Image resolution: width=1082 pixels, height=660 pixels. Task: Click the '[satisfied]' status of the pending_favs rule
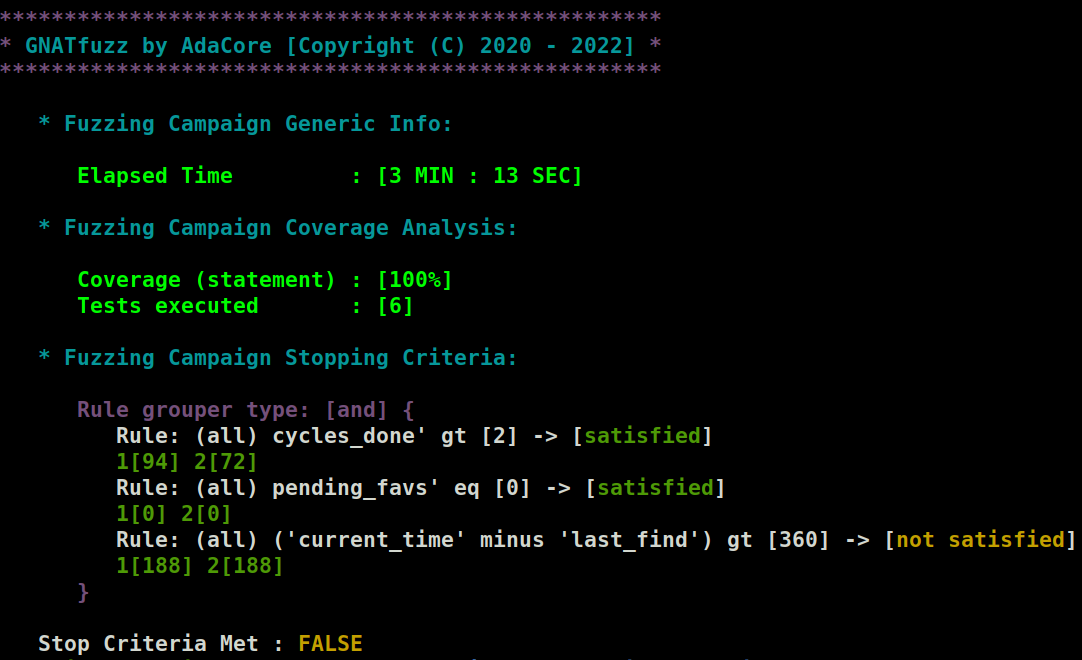point(656,488)
